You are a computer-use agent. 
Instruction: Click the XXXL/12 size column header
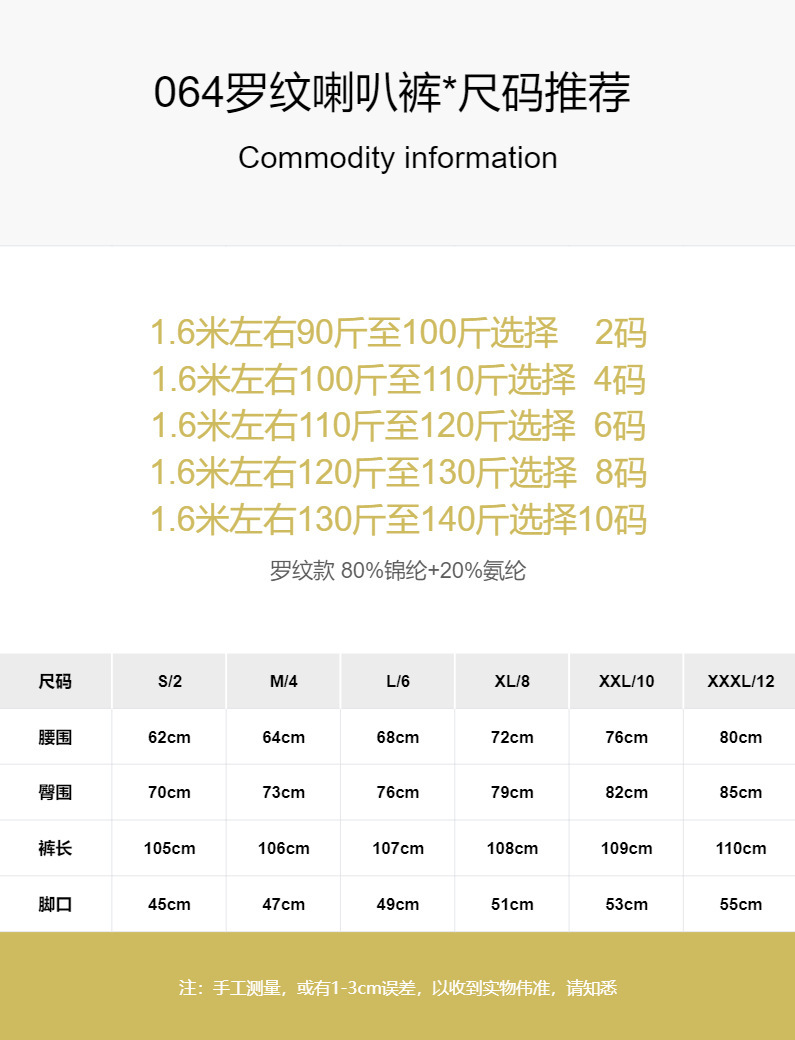(x=740, y=681)
